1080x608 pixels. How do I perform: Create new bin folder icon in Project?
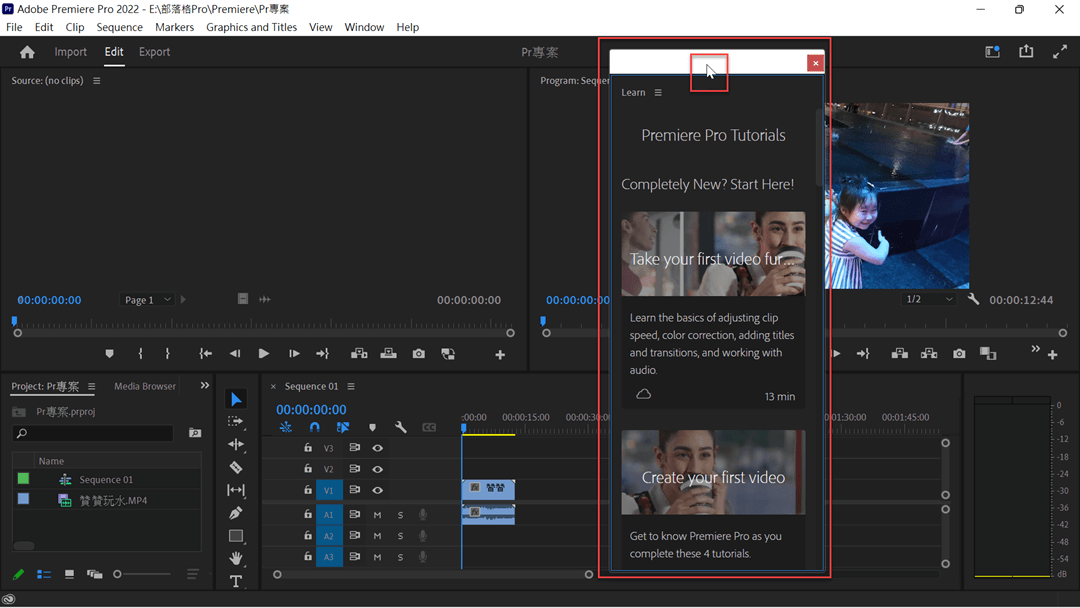tap(195, 433)
